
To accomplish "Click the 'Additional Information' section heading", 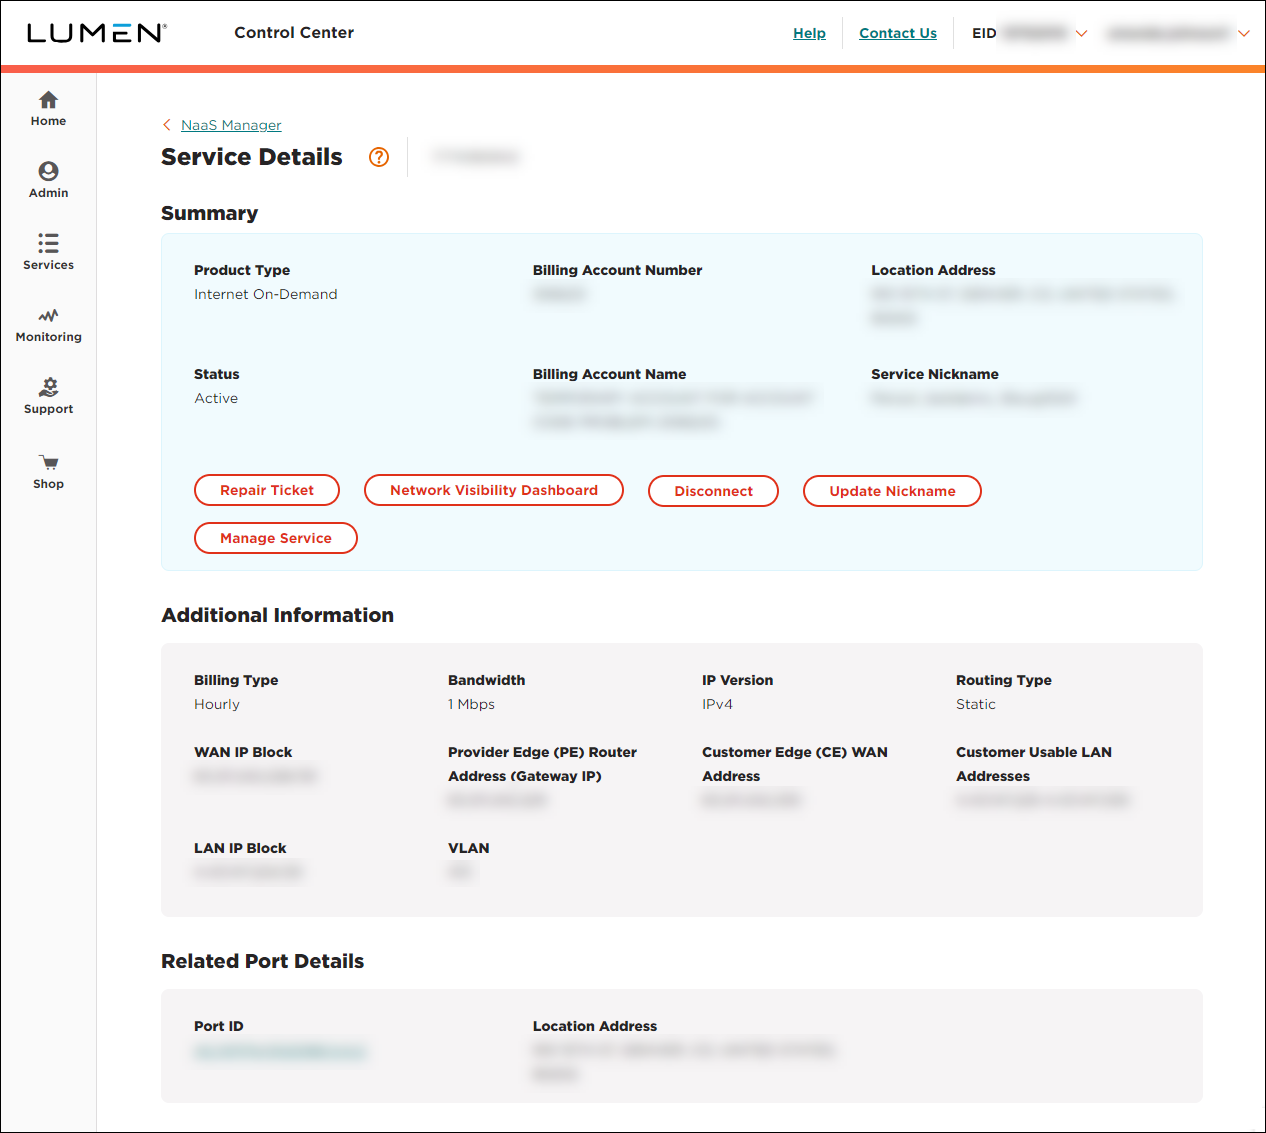I will pos(278,615).
